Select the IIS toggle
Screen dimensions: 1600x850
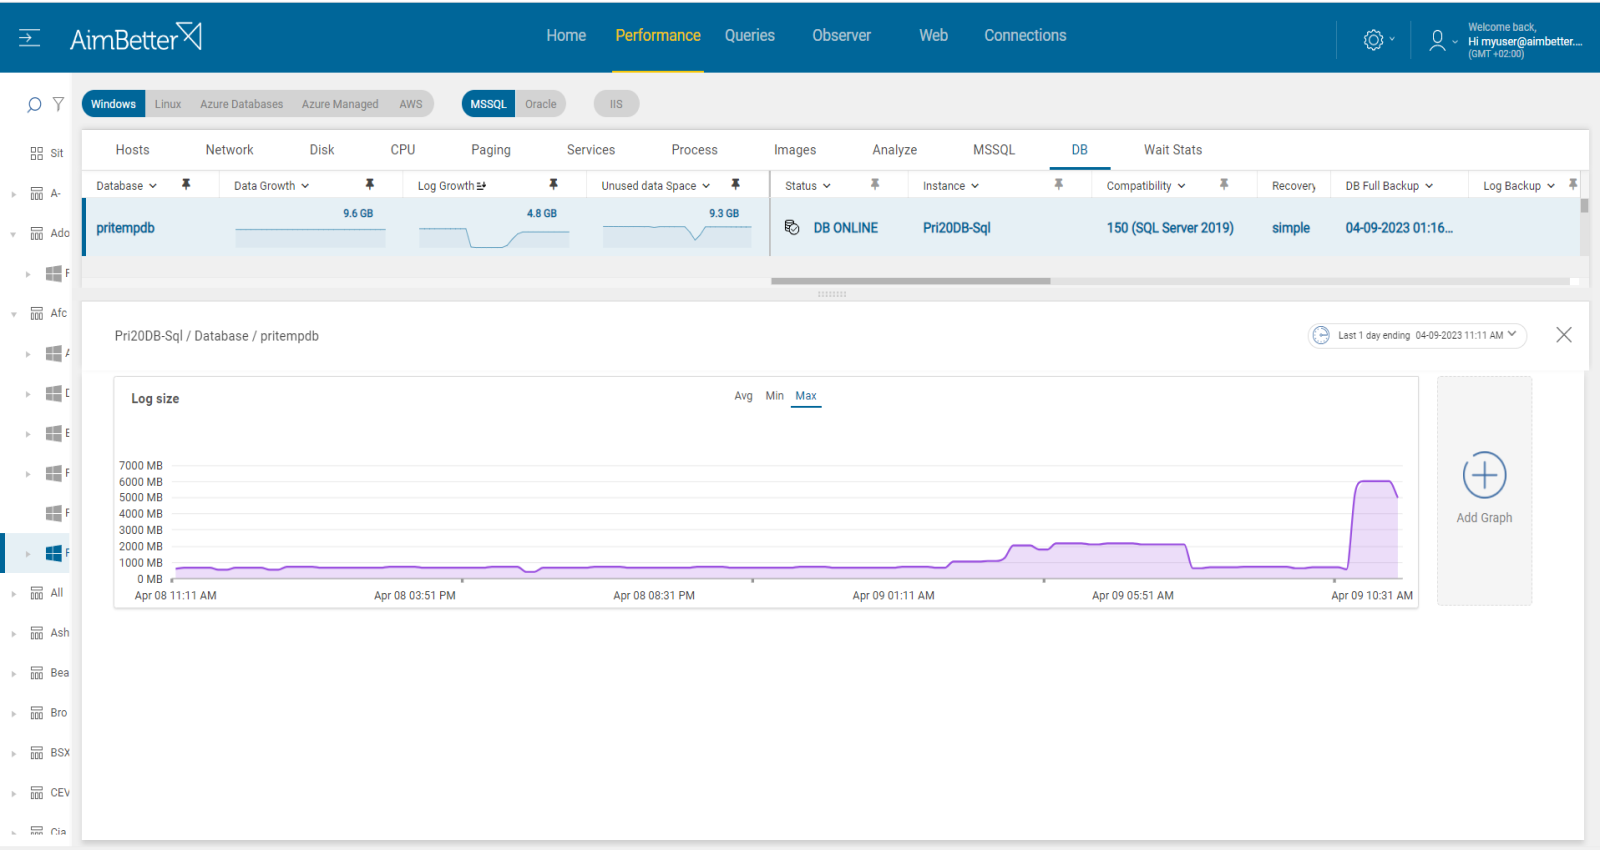point(616,104)
